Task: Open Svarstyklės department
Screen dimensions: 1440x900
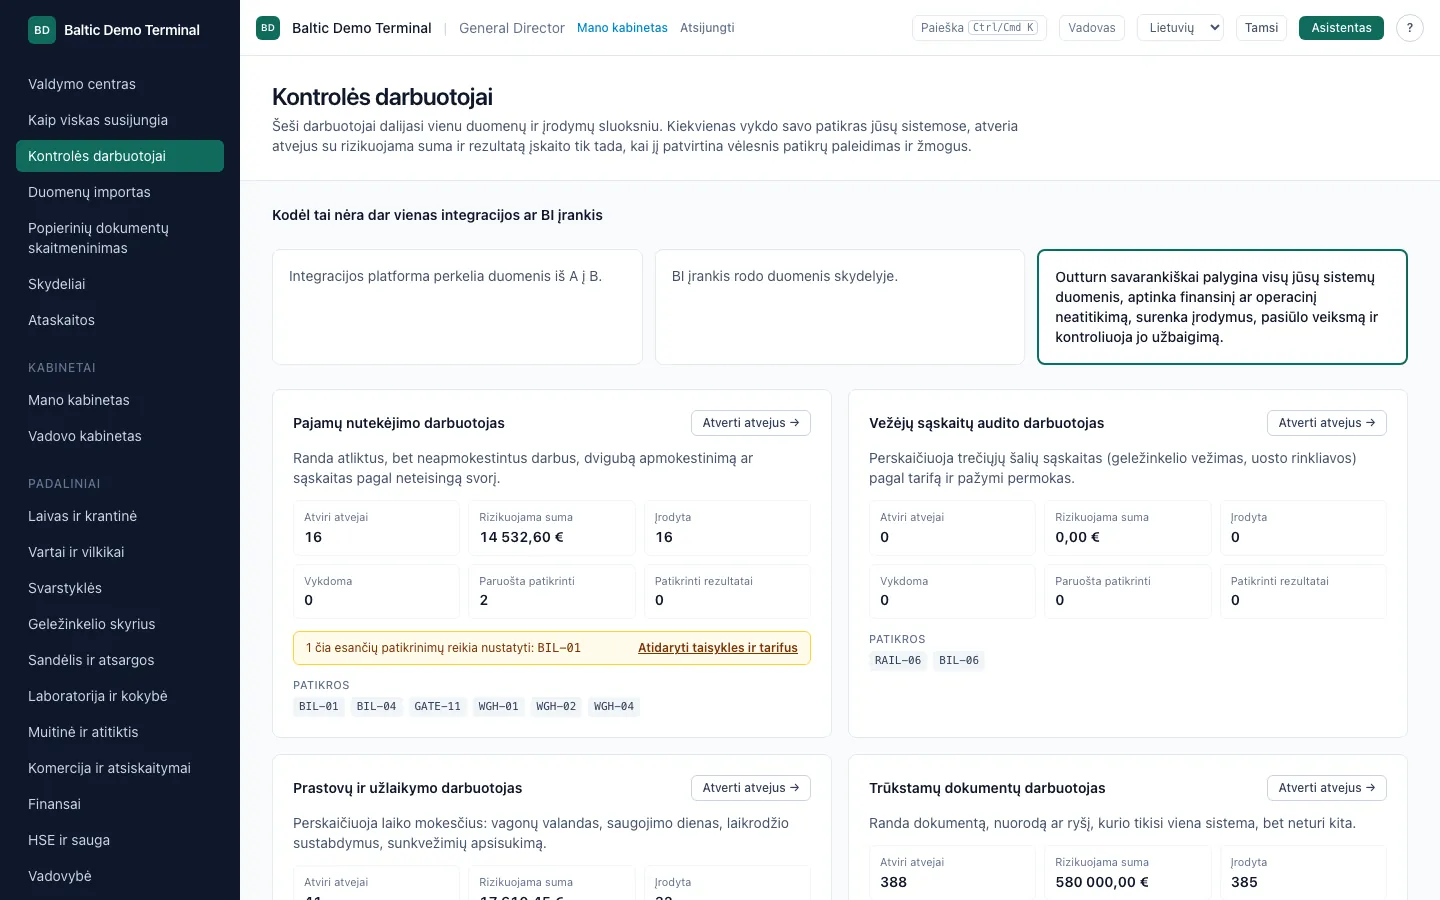Action: [x=120, y=588]
